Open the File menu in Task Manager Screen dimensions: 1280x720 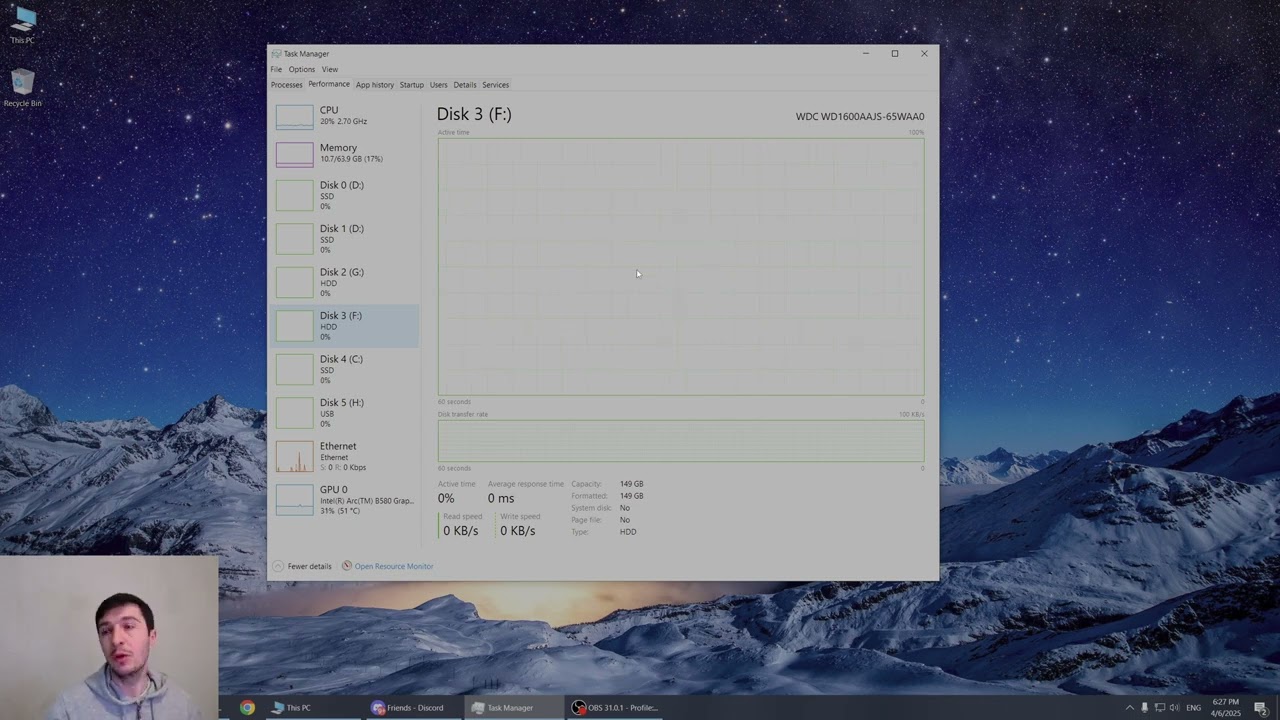pos(276,69)
